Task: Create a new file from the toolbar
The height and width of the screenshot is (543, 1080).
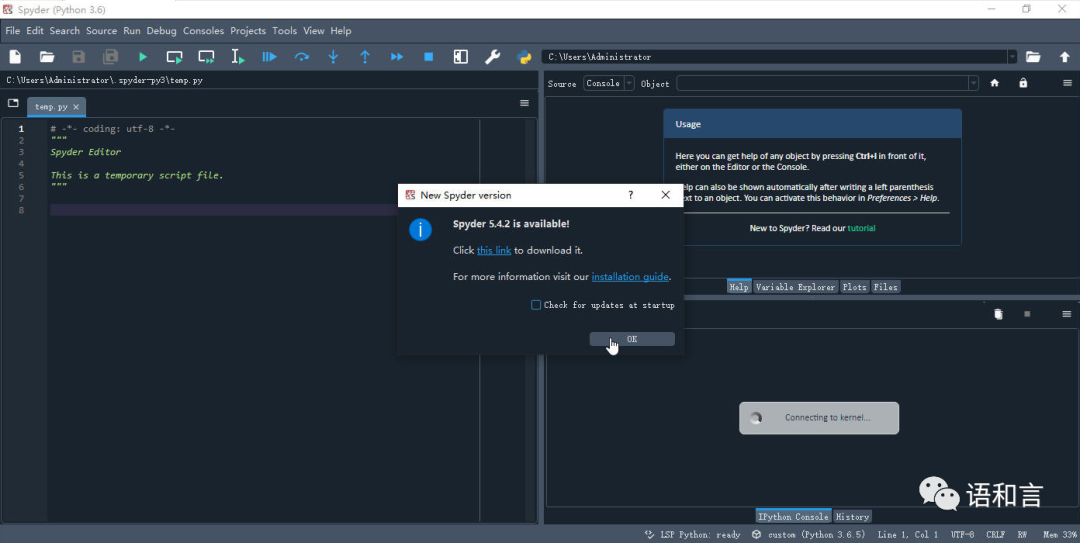Action: click(15, 57)
